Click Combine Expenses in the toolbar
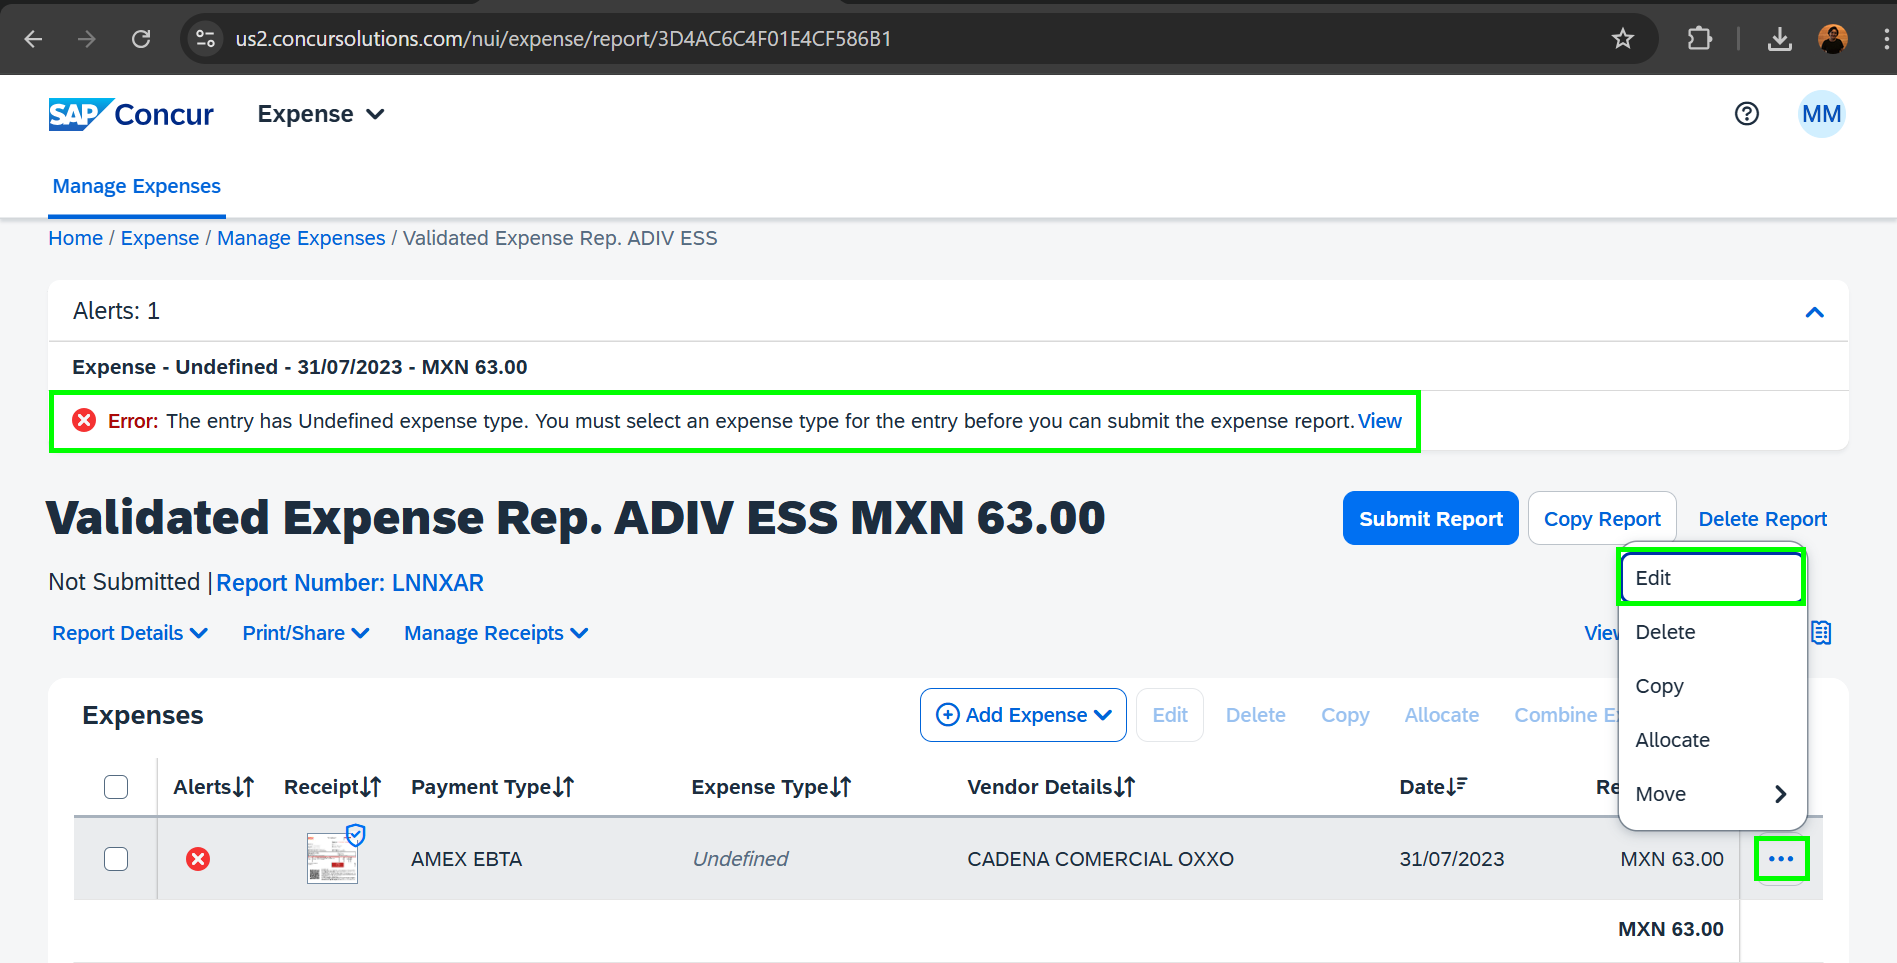Screen dimensions: 1897x963 click(x=1565, y=715)
